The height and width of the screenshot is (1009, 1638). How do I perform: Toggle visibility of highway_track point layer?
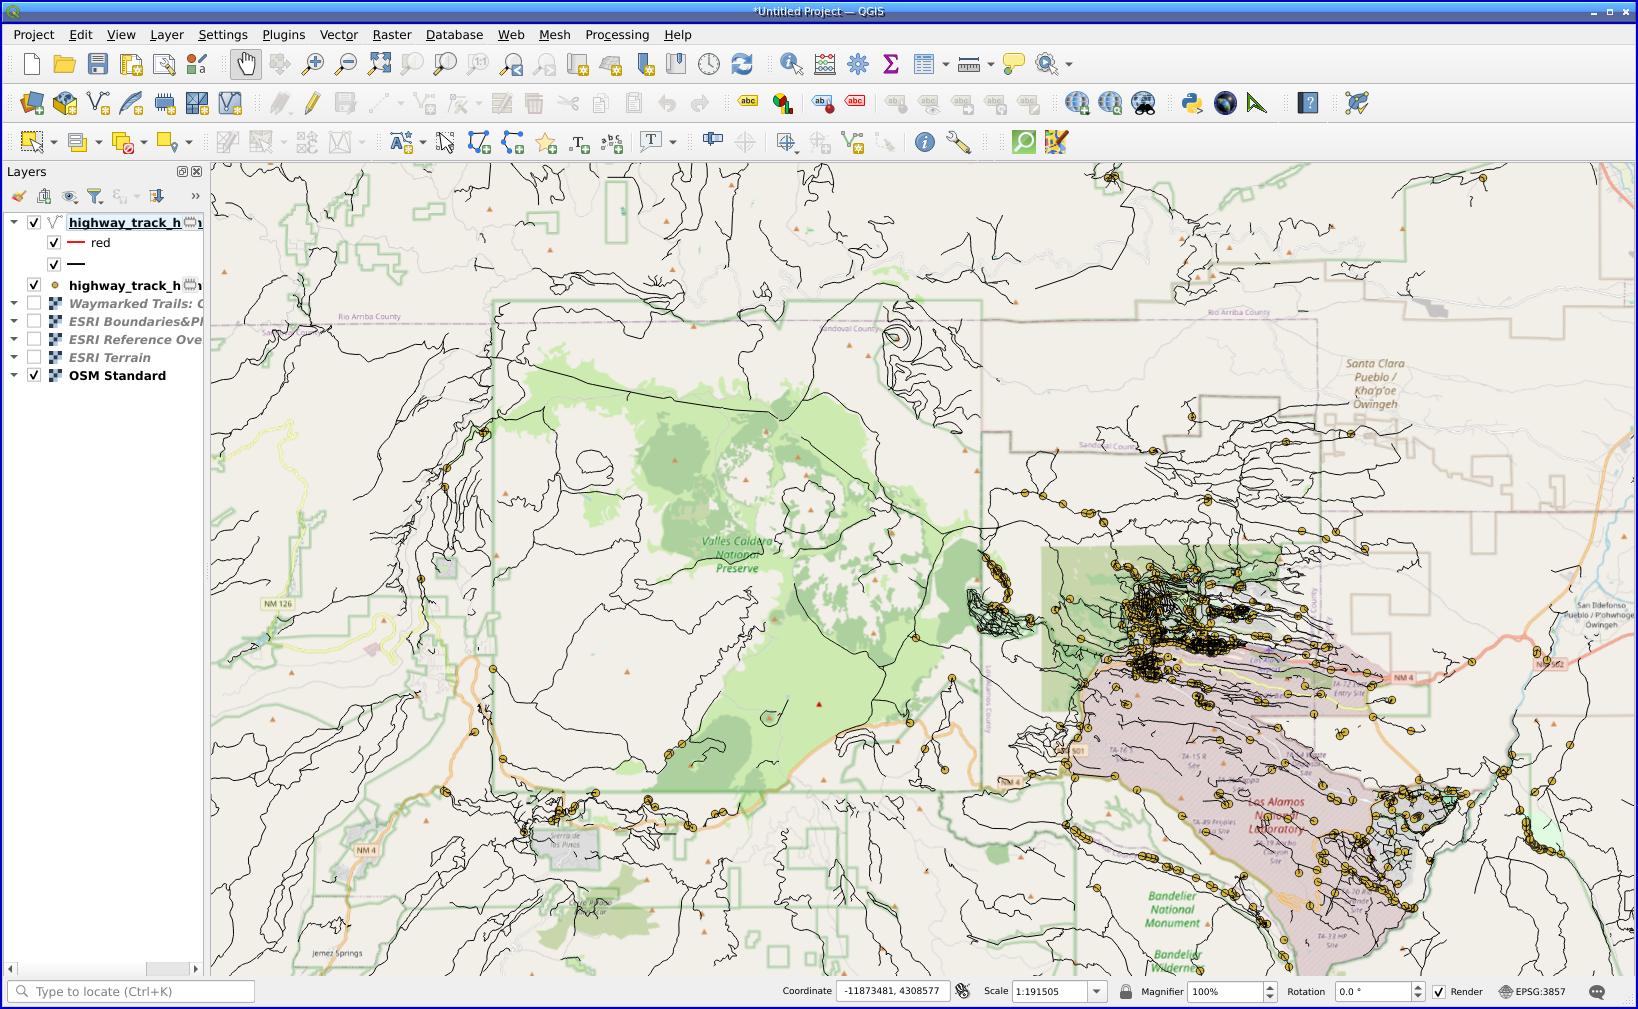[x=34, y=286]
